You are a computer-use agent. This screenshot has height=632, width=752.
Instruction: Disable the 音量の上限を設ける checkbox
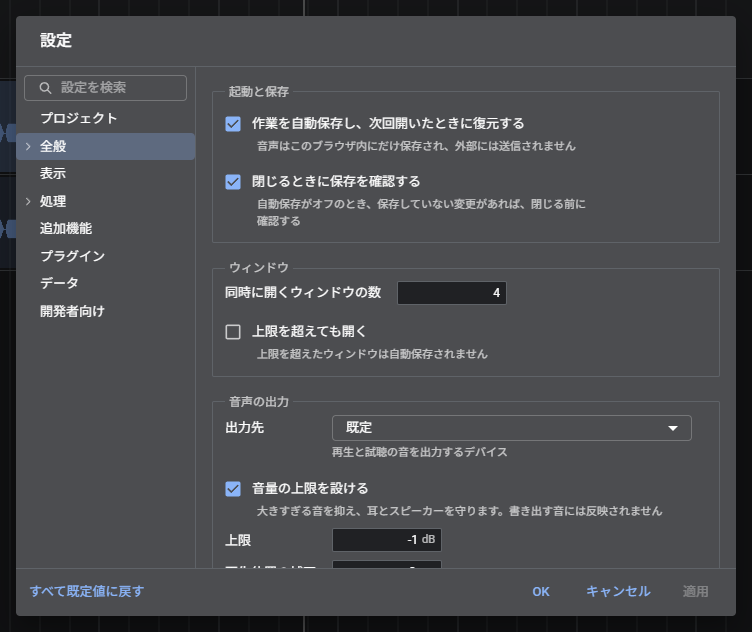click(233, 489)
